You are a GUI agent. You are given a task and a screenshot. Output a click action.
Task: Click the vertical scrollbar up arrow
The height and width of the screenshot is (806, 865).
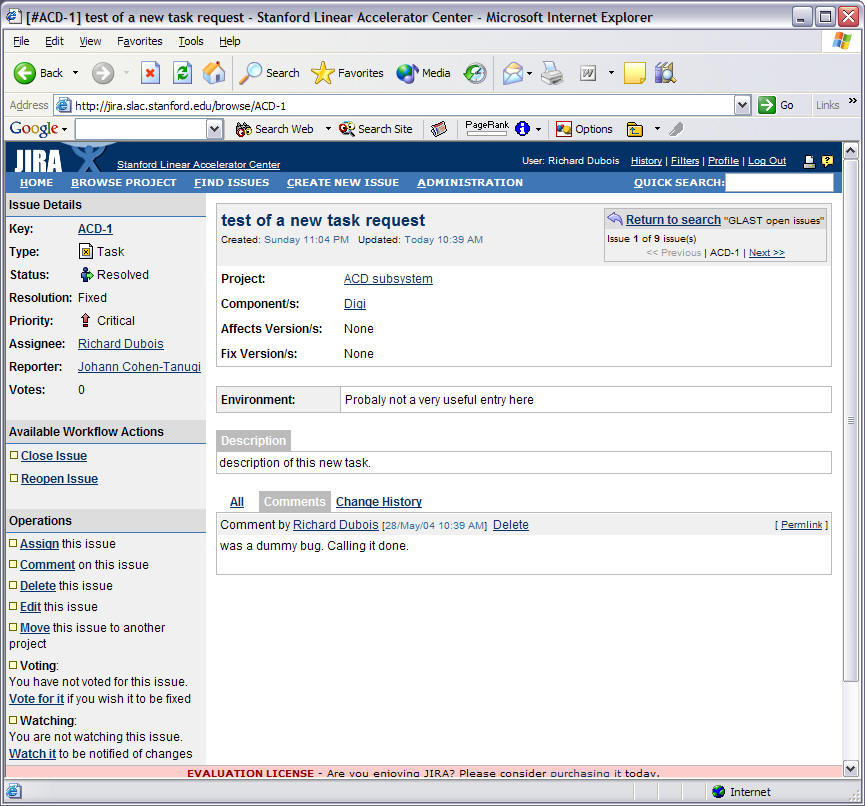(x=850, y=150)
